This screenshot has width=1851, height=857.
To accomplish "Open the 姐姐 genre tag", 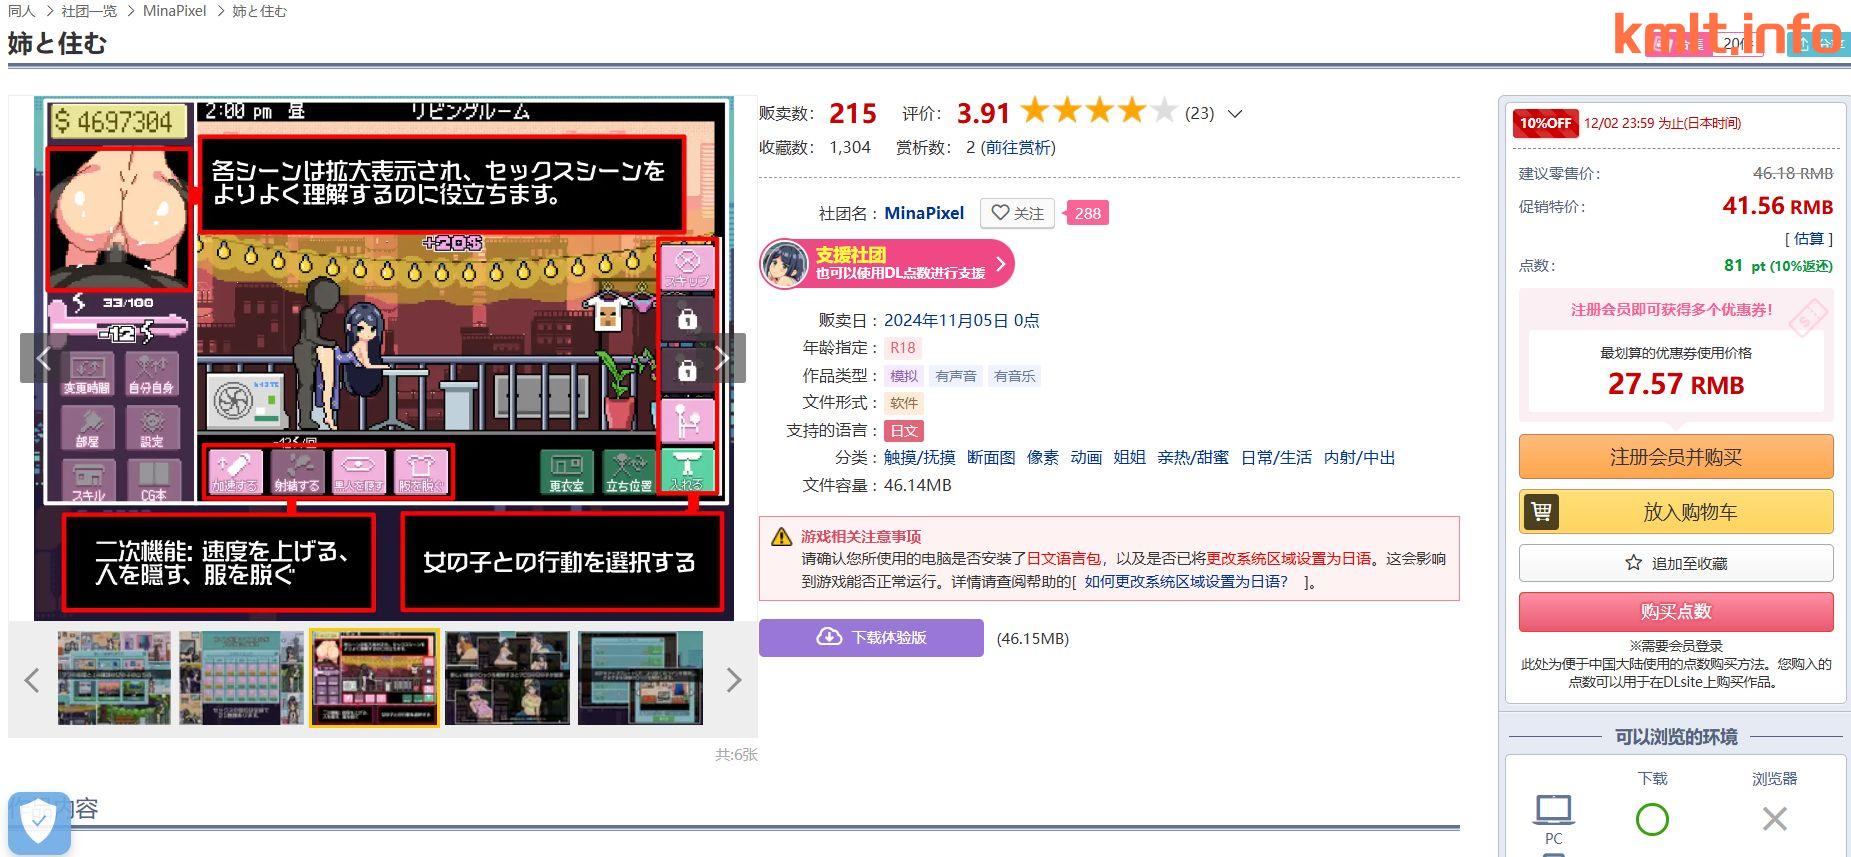I will [1130, 457].
